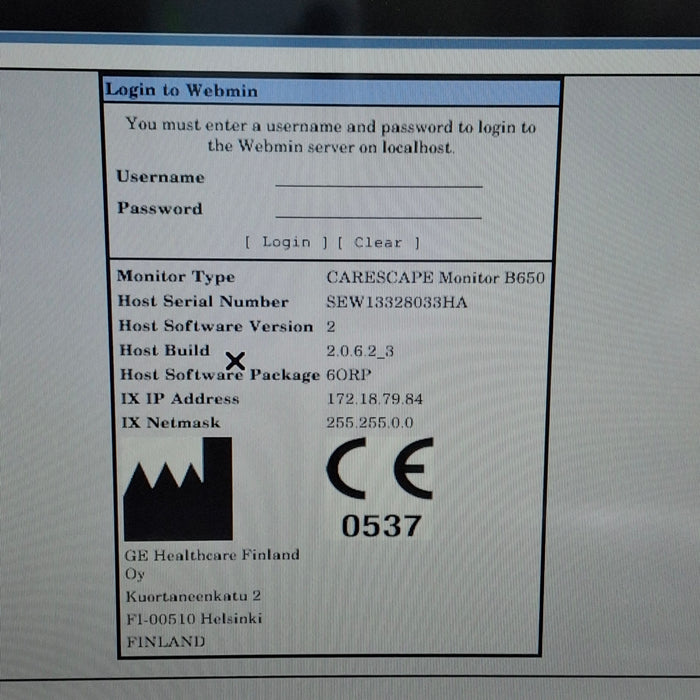
Task: Select the CARESCAPE Monitor B650 value
Action: [x=435, y=278]
